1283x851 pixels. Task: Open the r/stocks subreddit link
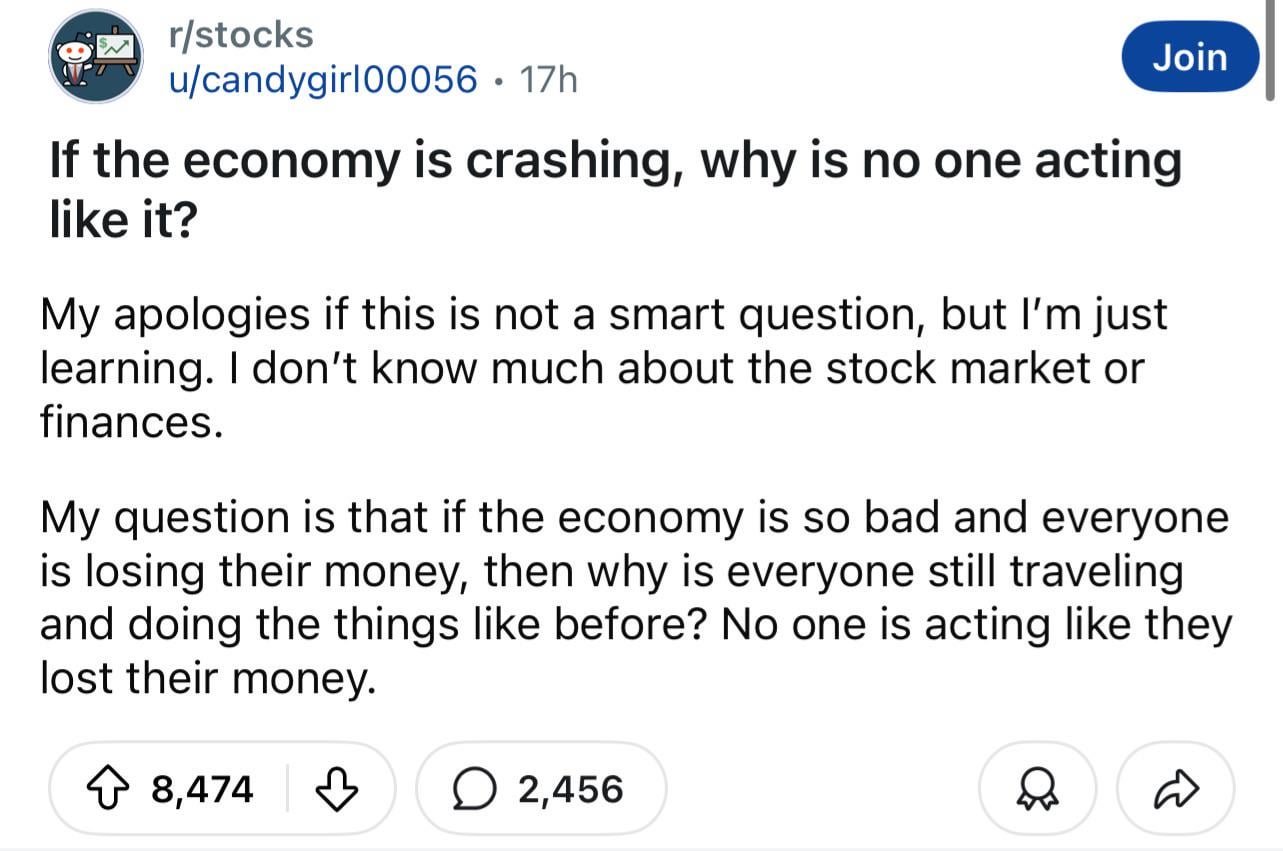click(241, 35)
